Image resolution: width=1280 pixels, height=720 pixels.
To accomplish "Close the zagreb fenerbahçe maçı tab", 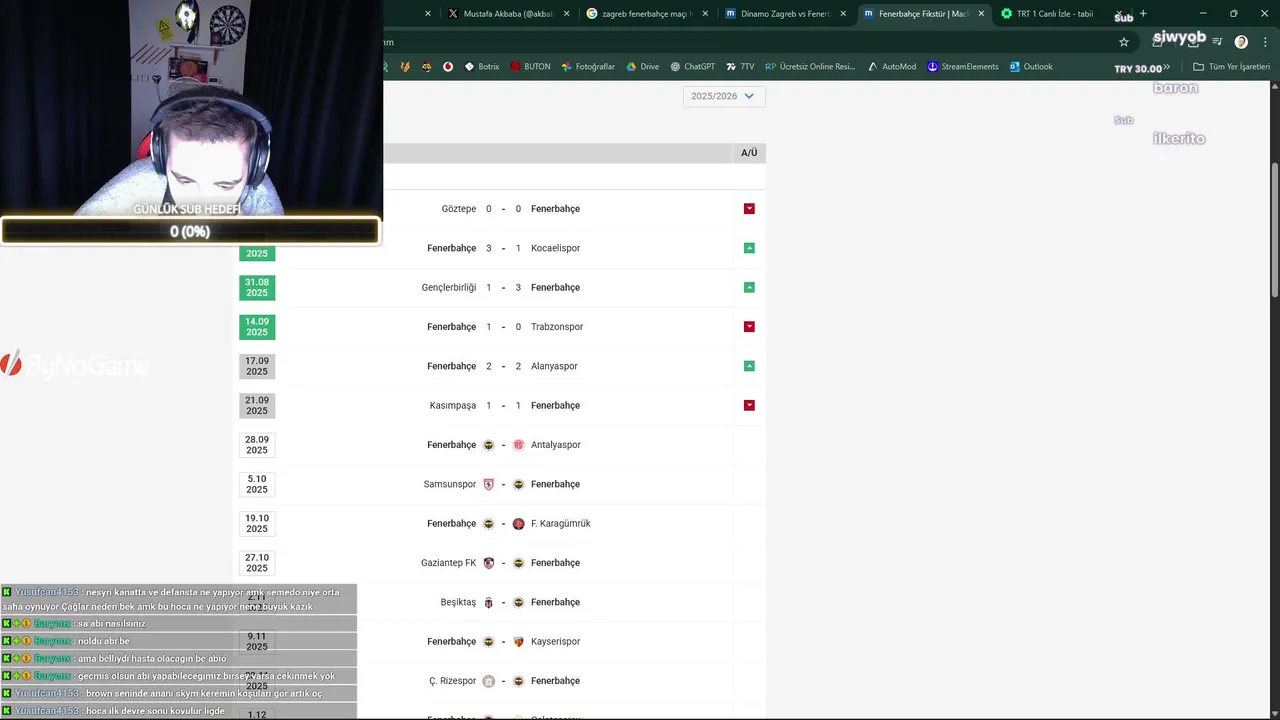I will (x=705, y=14).
